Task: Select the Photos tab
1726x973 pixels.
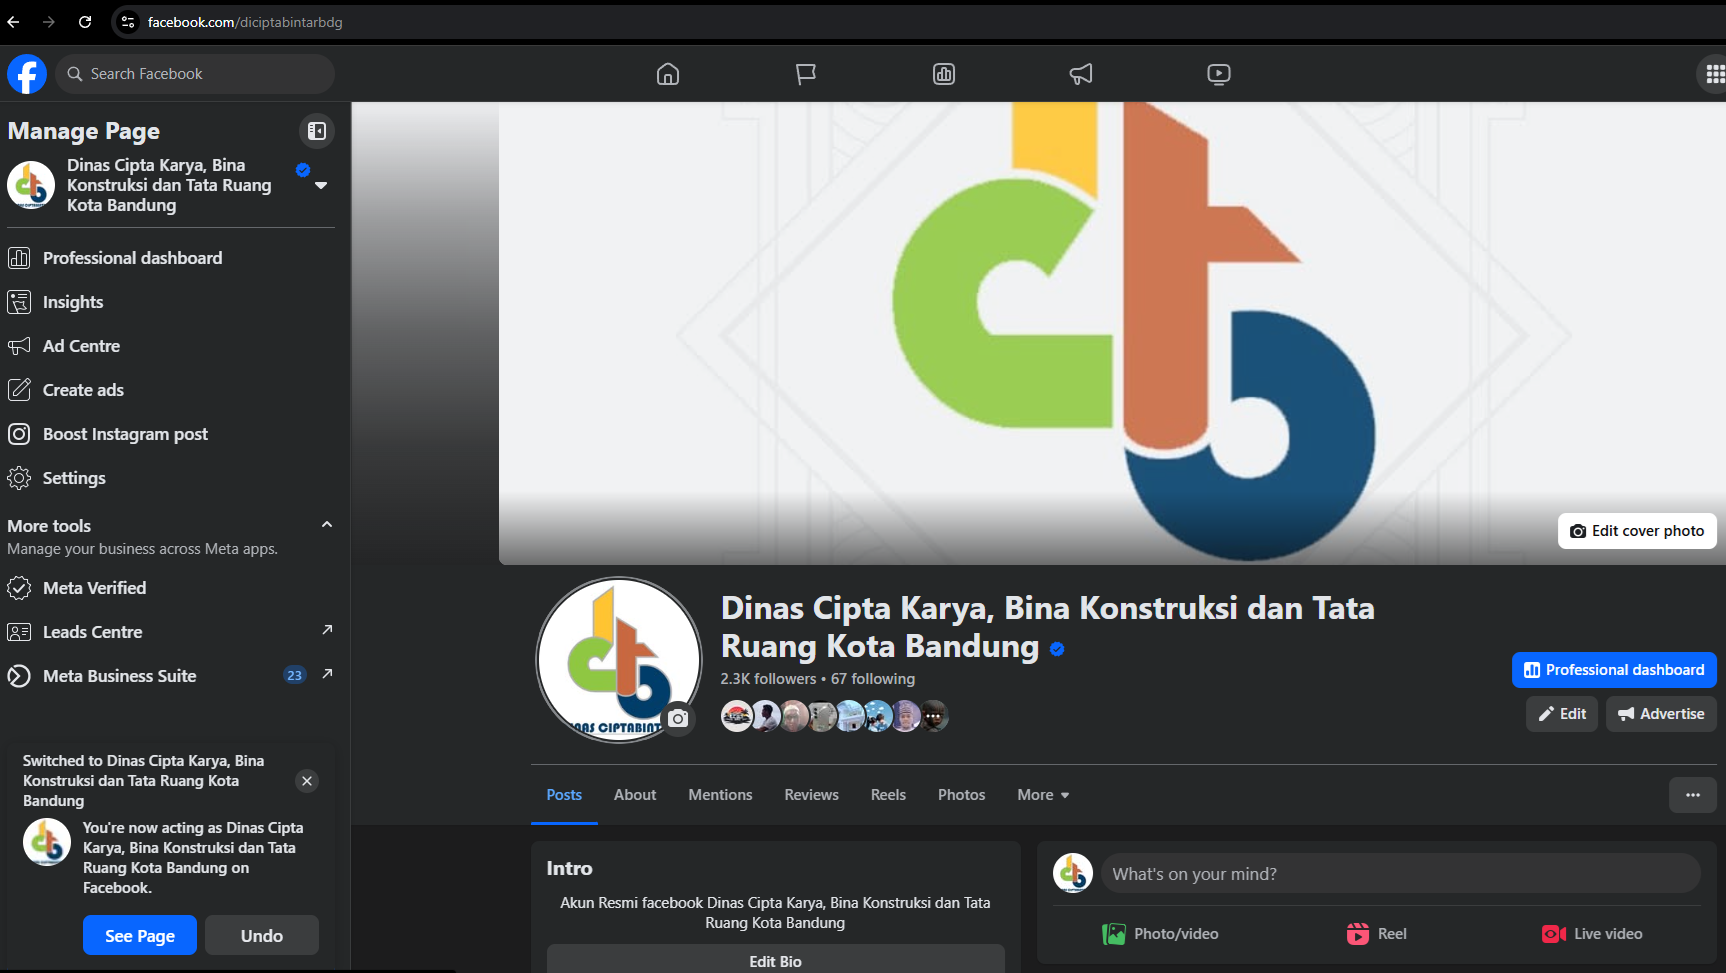Action: pos(961,795)
